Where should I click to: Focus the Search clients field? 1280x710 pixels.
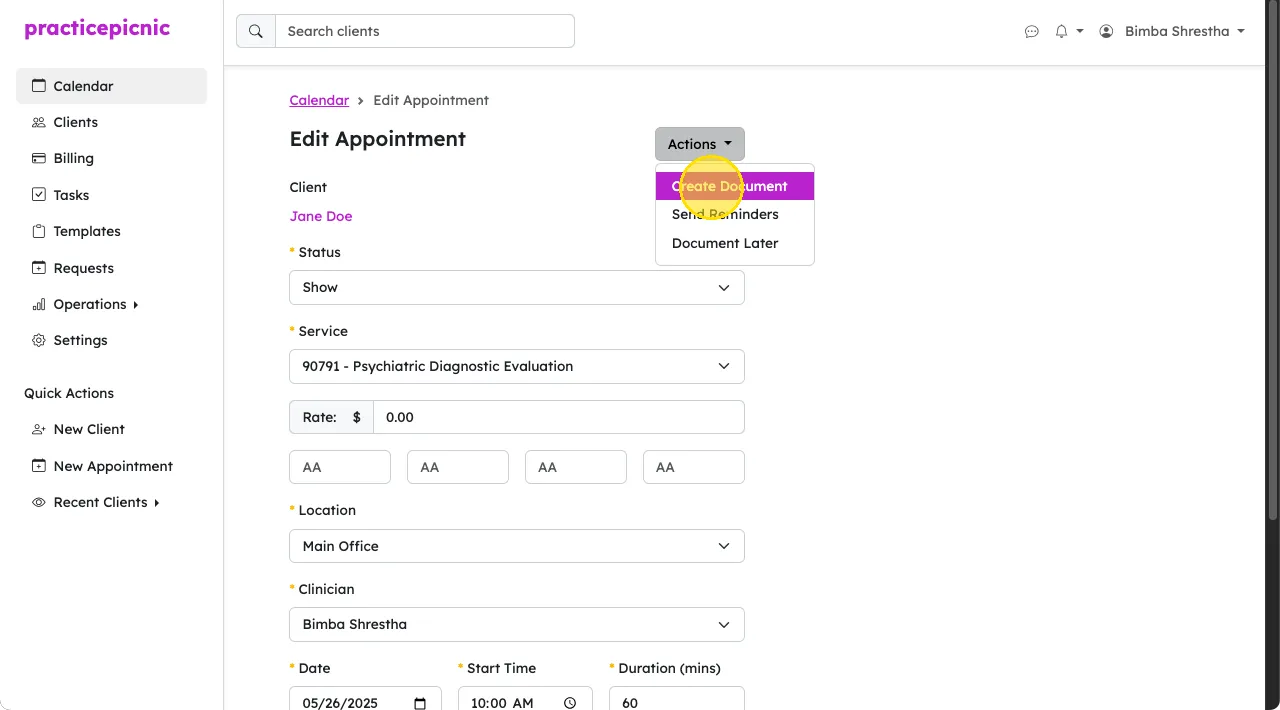point(424,31)
